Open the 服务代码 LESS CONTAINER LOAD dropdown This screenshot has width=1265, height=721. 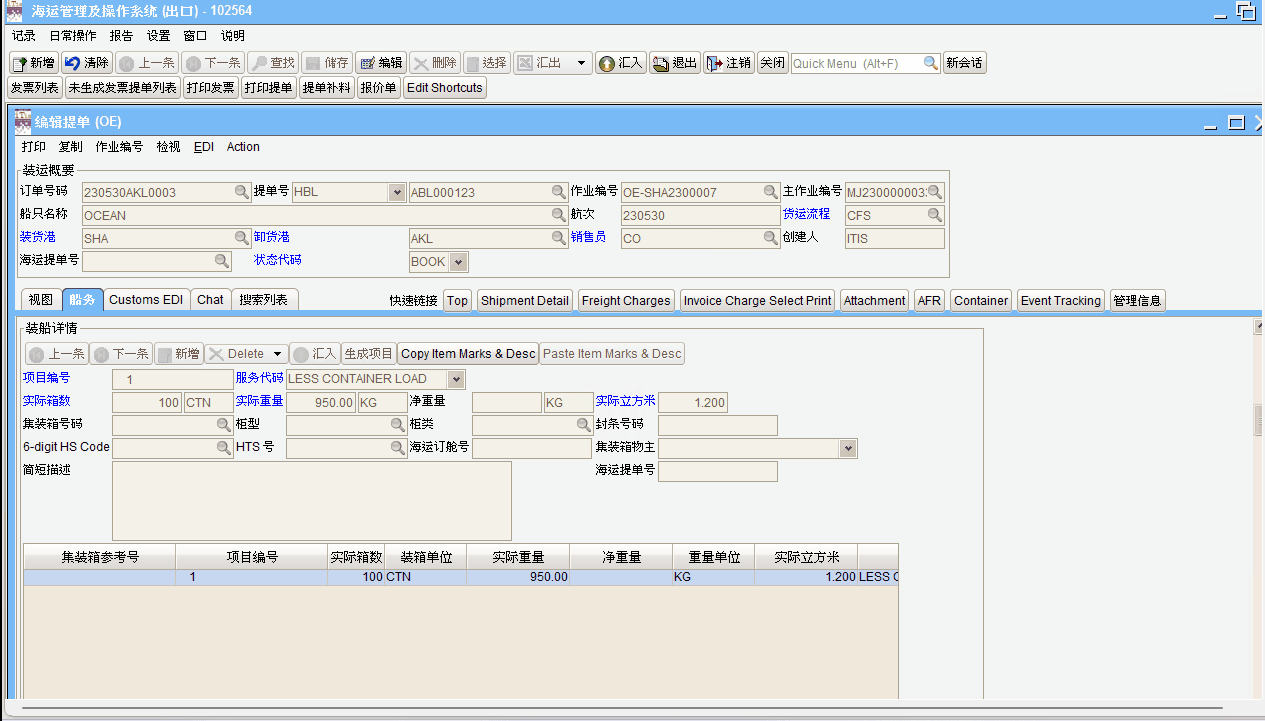456,379
